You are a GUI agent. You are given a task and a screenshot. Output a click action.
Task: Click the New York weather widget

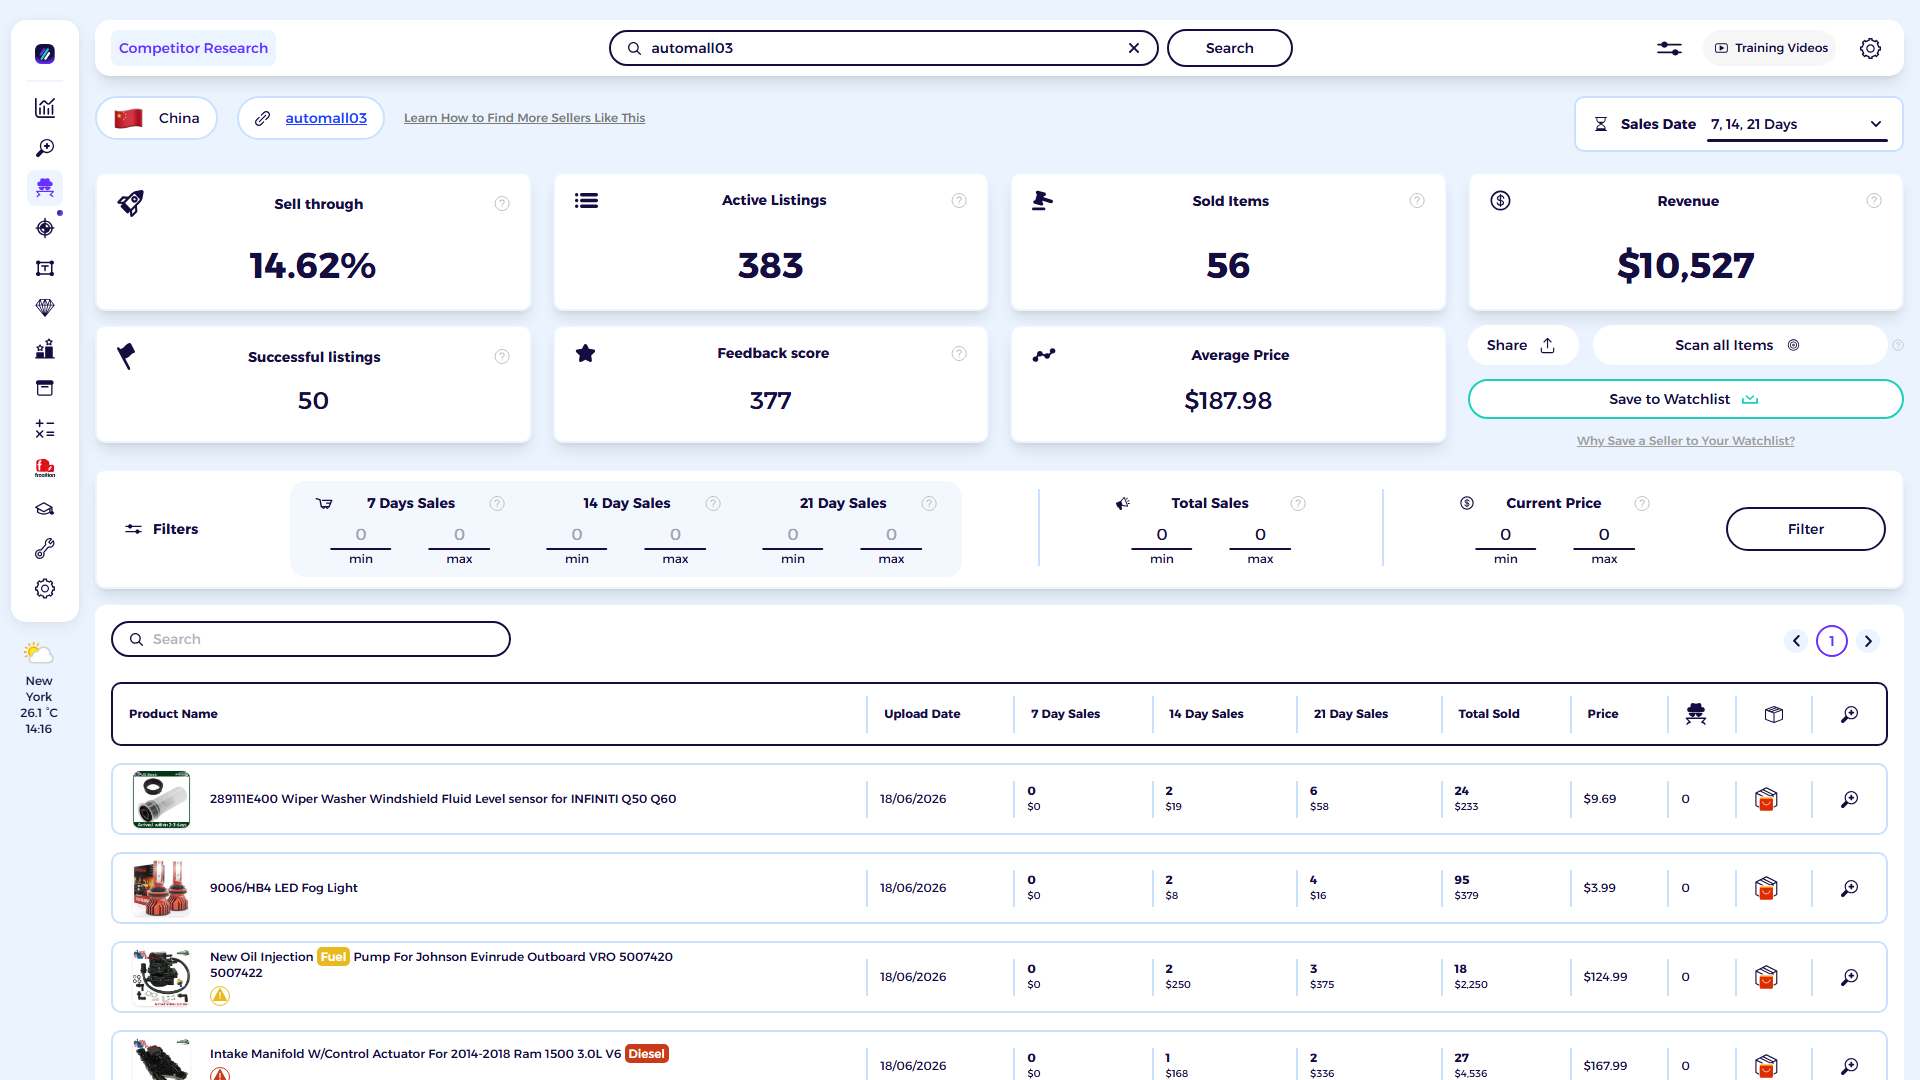pos(39,689)
